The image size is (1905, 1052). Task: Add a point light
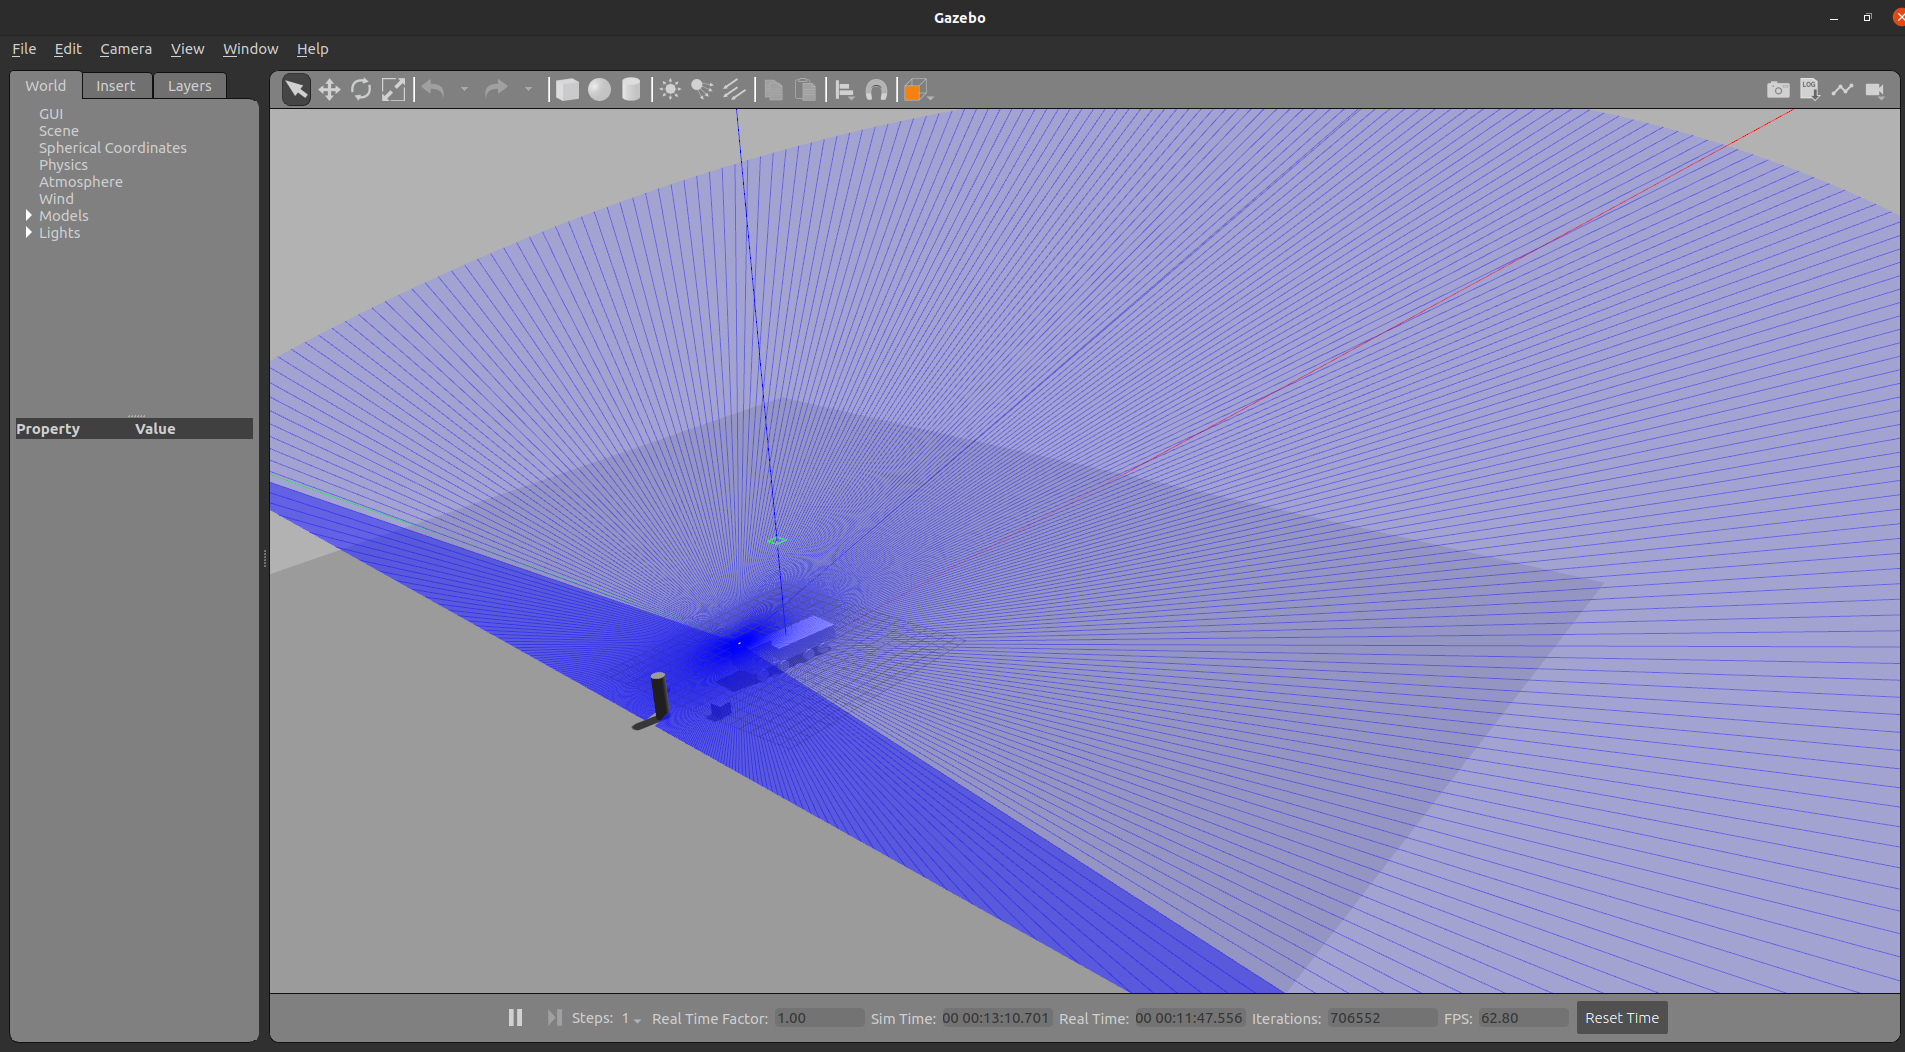(x=671, y=90)
